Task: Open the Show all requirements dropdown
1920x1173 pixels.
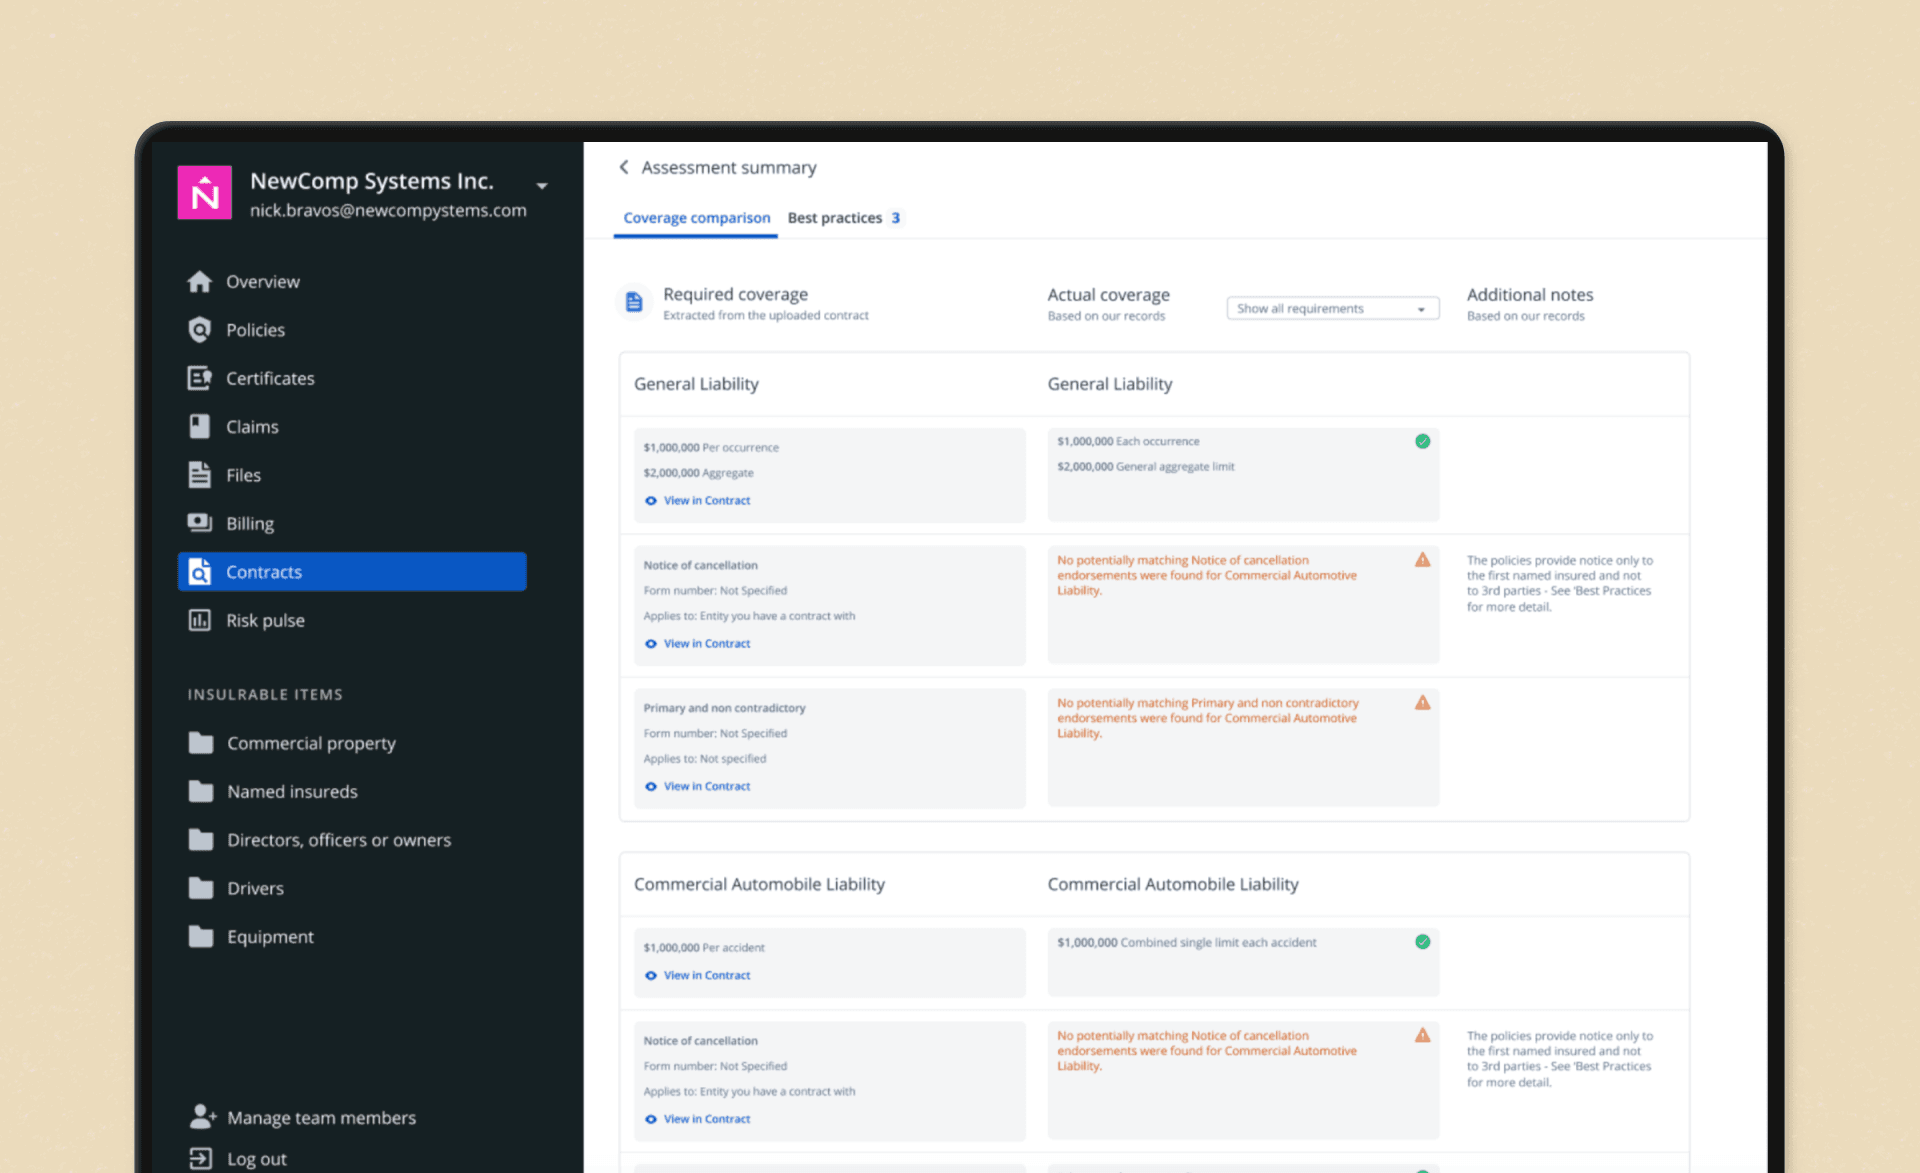Action: tap(1331, 308)
